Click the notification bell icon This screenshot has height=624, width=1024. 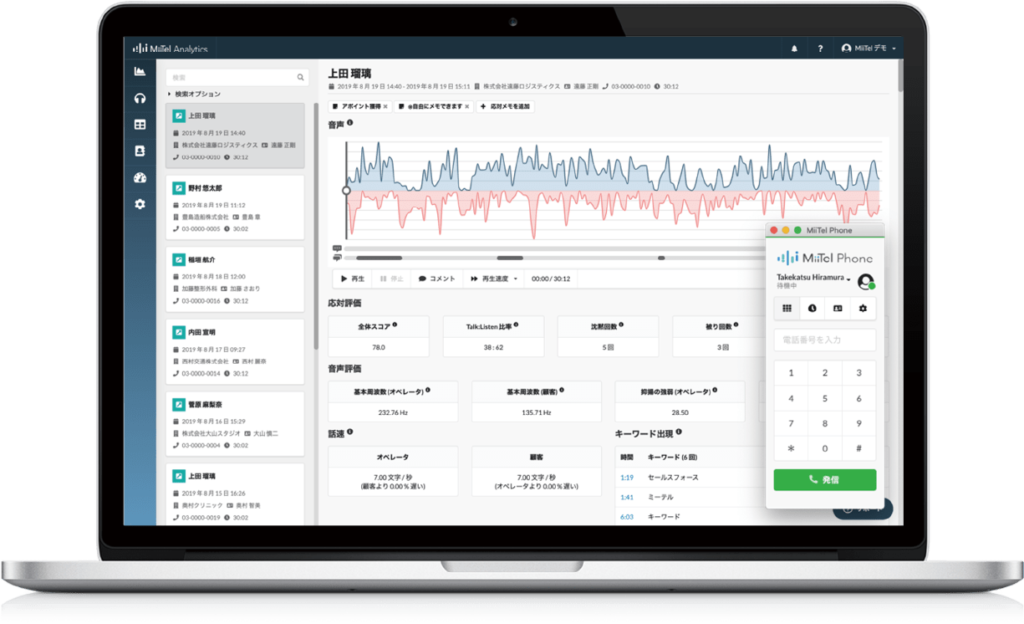pyautogui.click(x=794, y=48)
